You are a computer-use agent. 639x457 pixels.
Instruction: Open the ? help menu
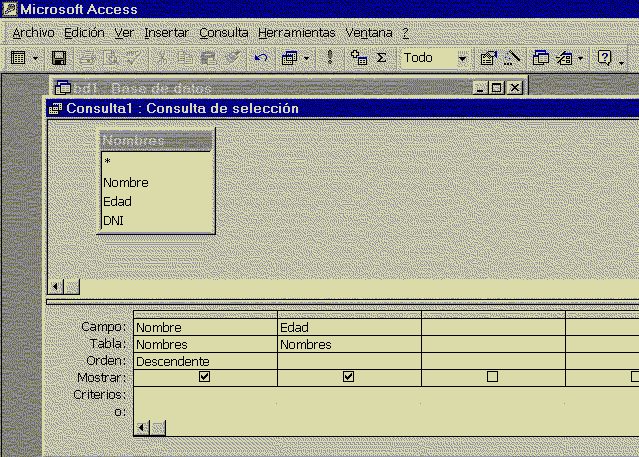405,33
